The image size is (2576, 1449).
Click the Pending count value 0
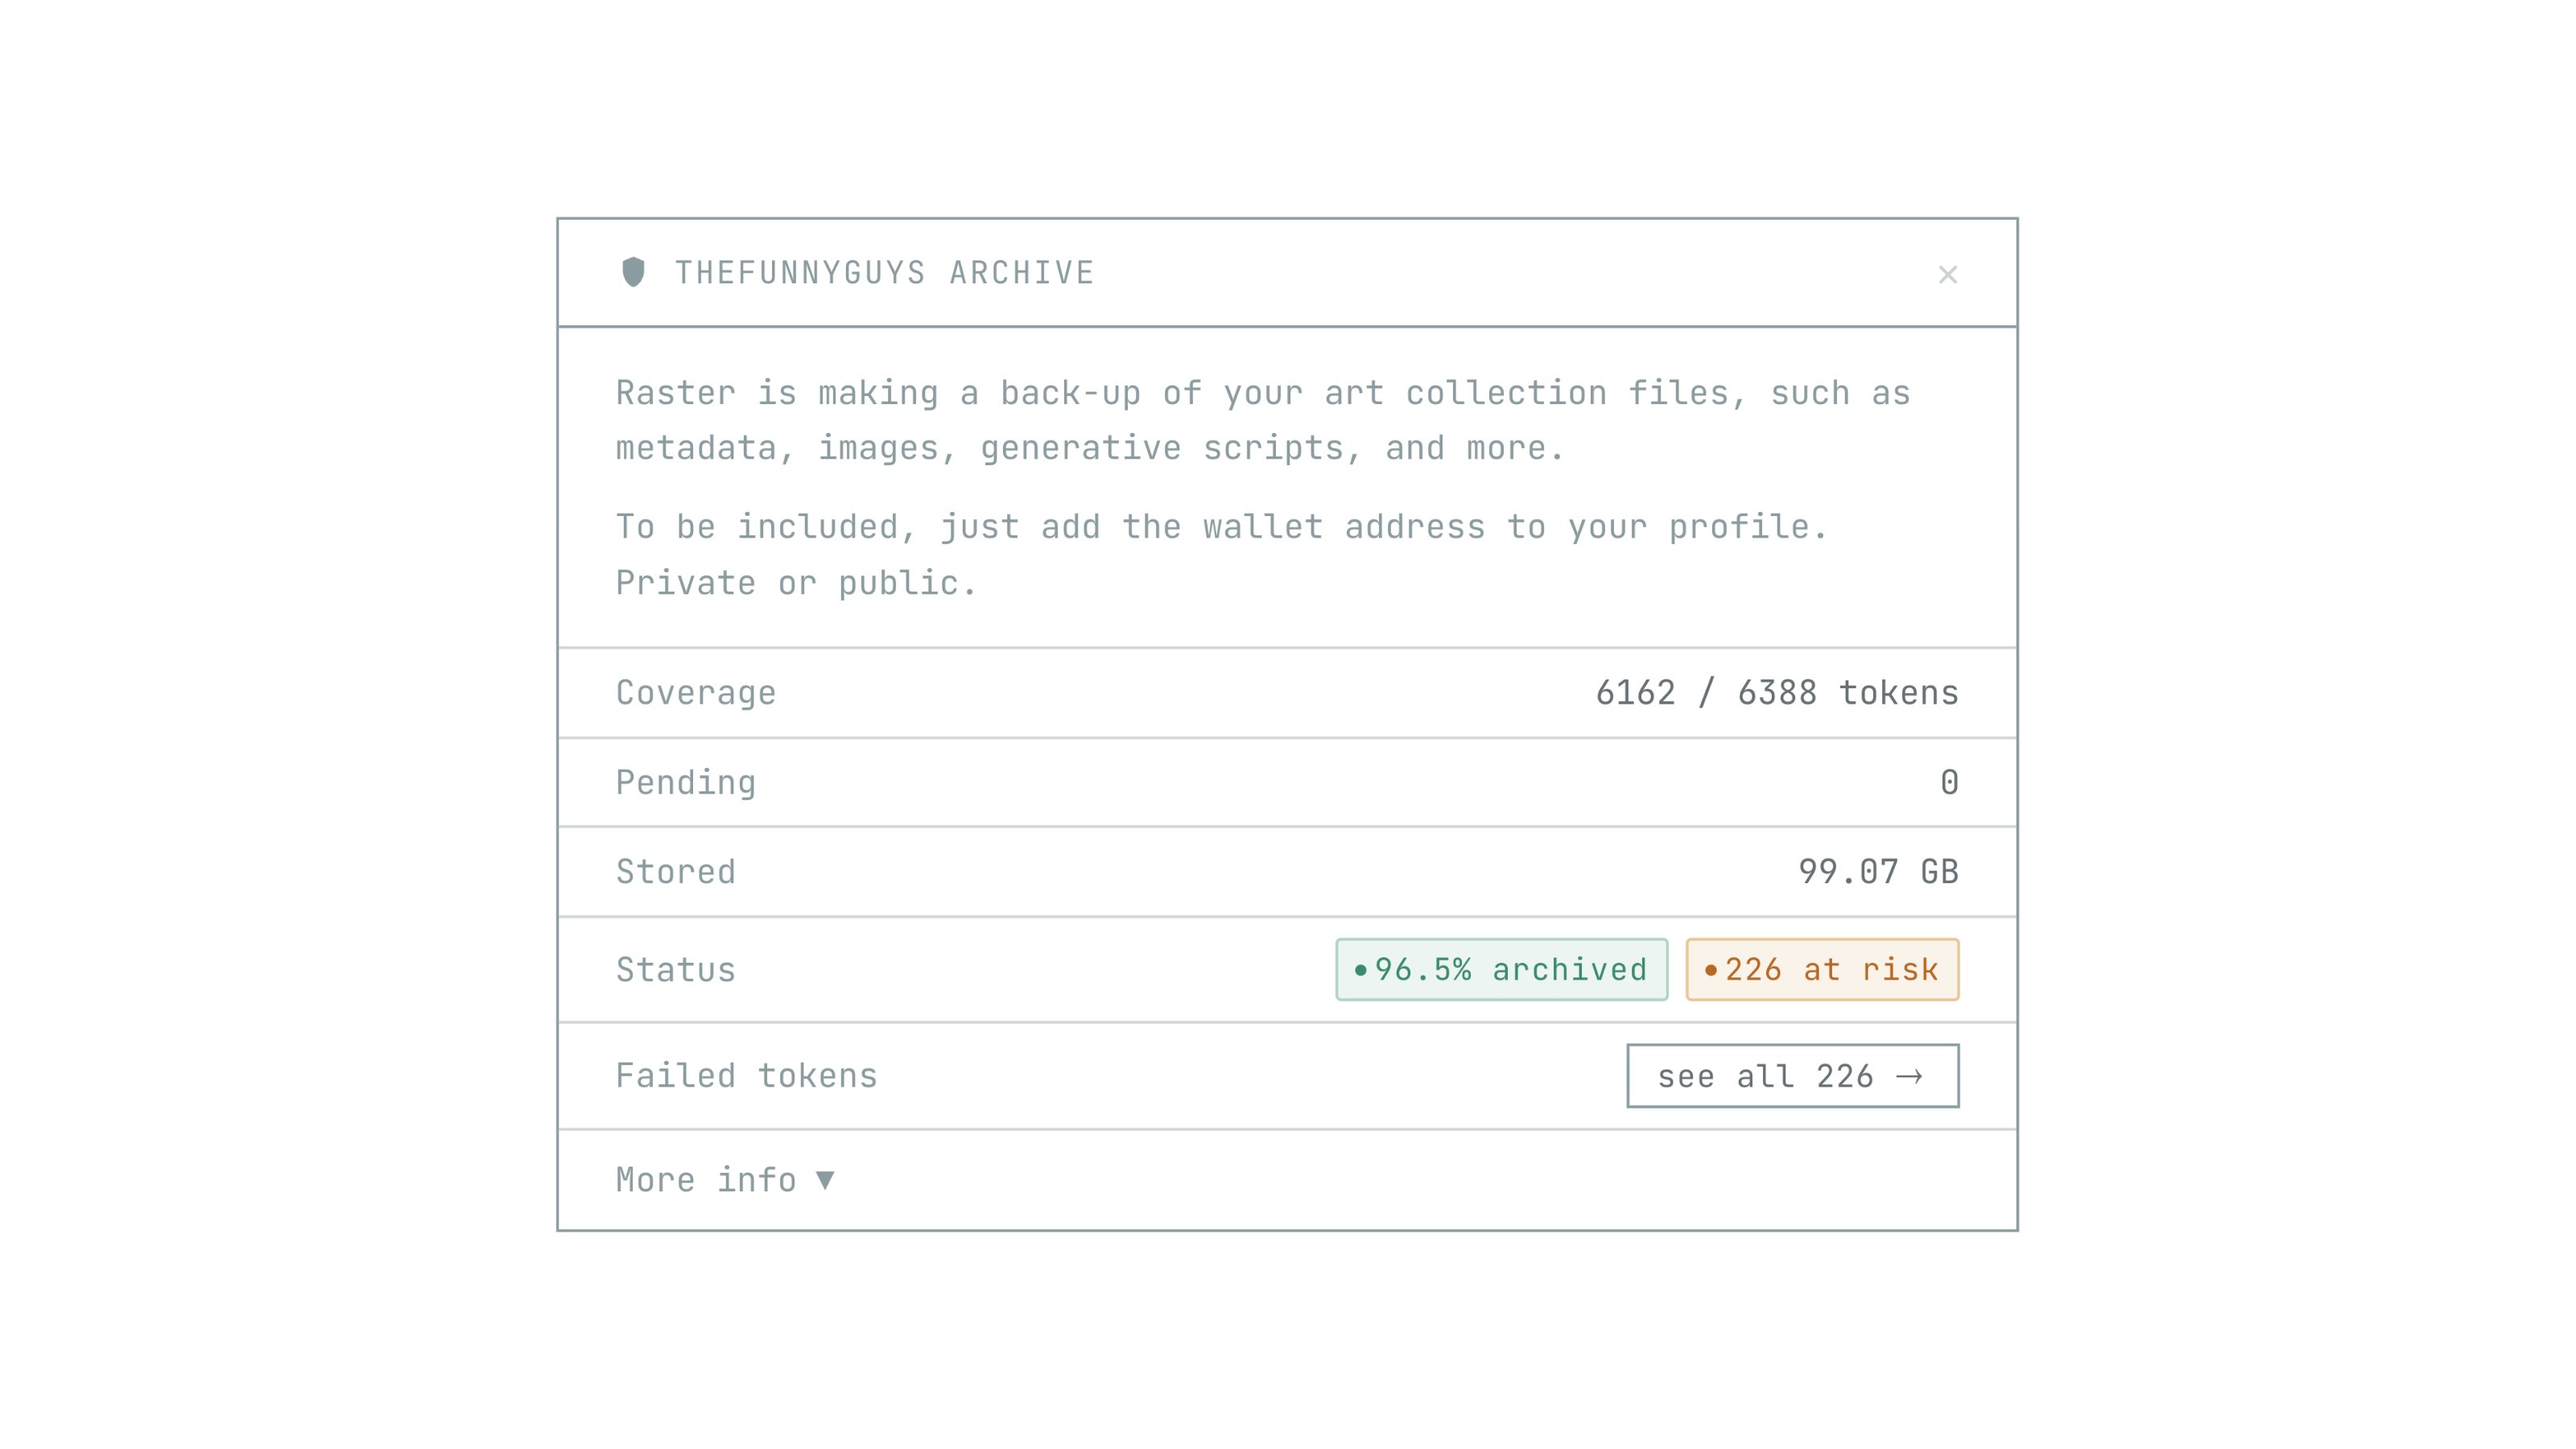[x=1949, y=782]
